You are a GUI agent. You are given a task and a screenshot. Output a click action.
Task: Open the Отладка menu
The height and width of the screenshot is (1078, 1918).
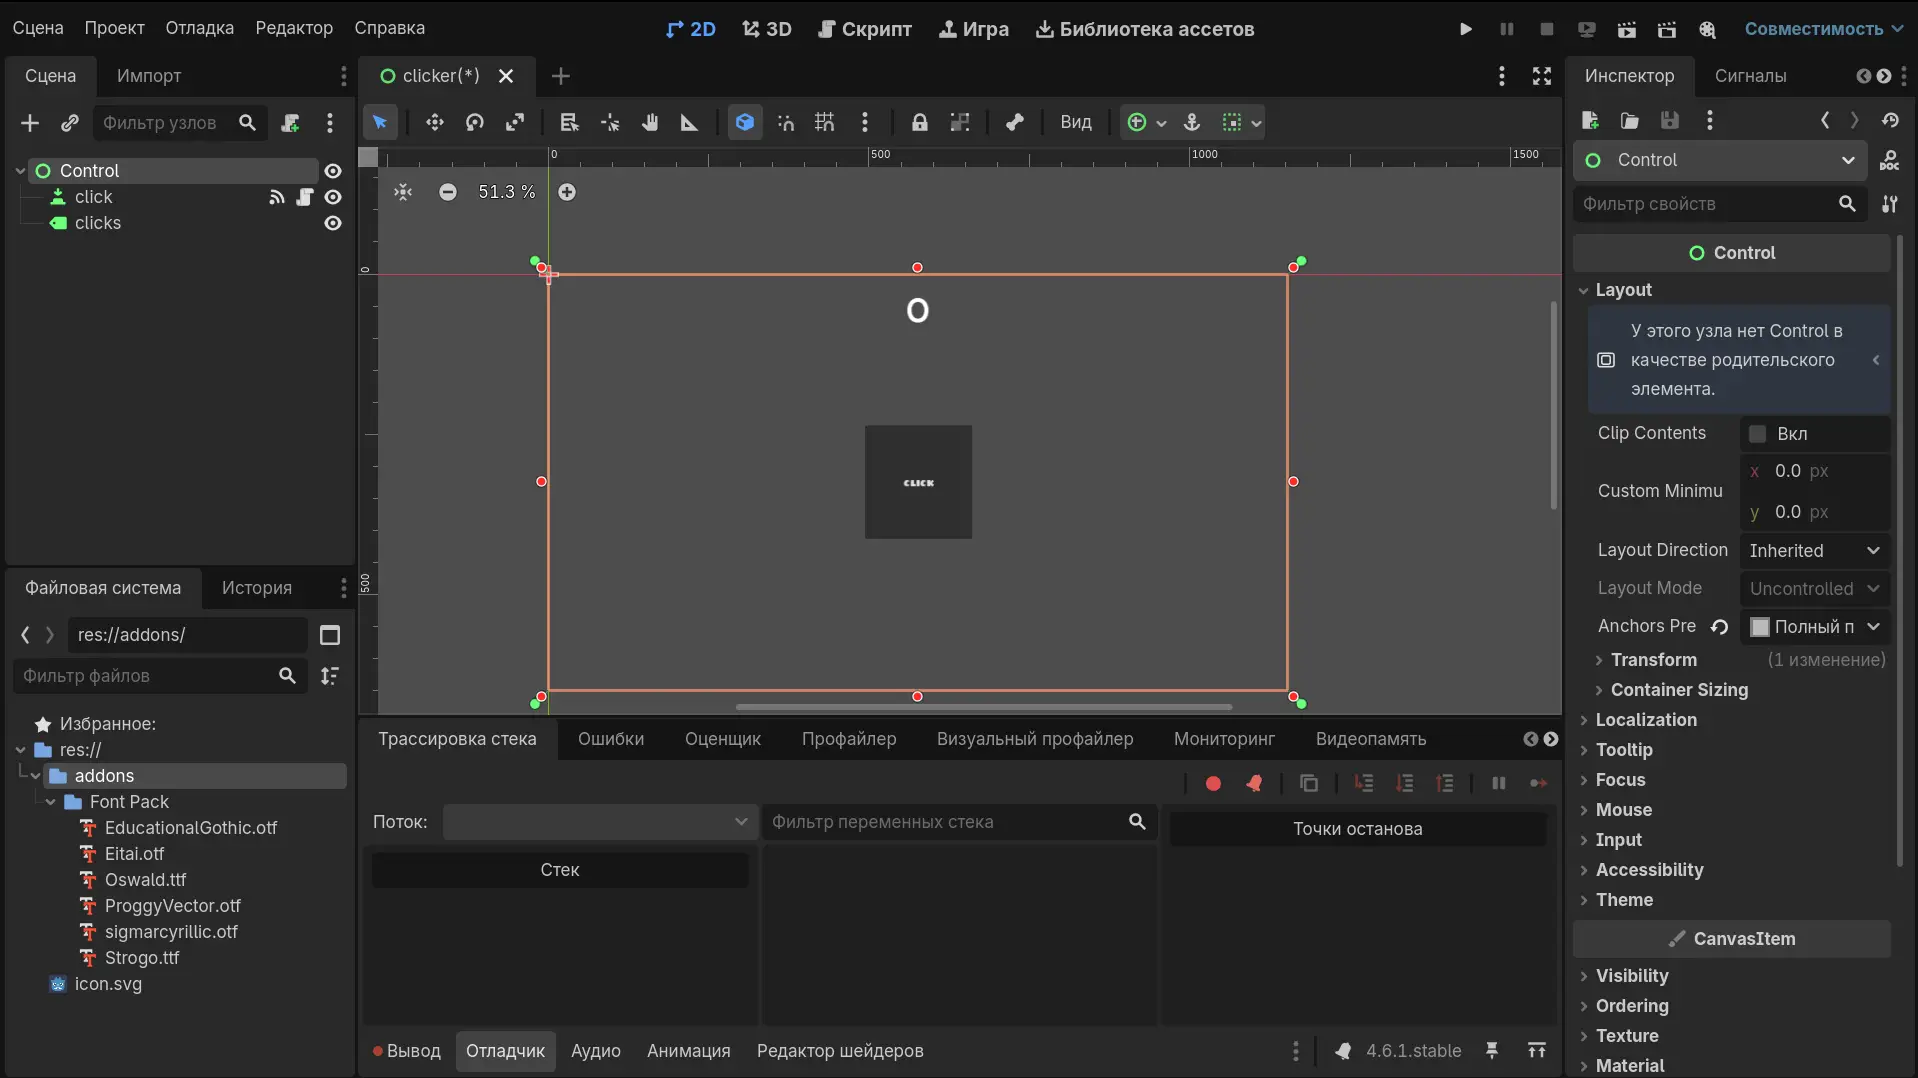(x=200, y=28)
